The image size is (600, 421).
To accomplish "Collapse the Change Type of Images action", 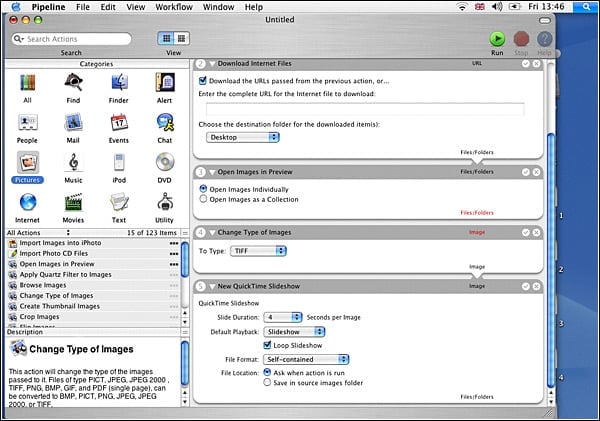I will 212,233.
